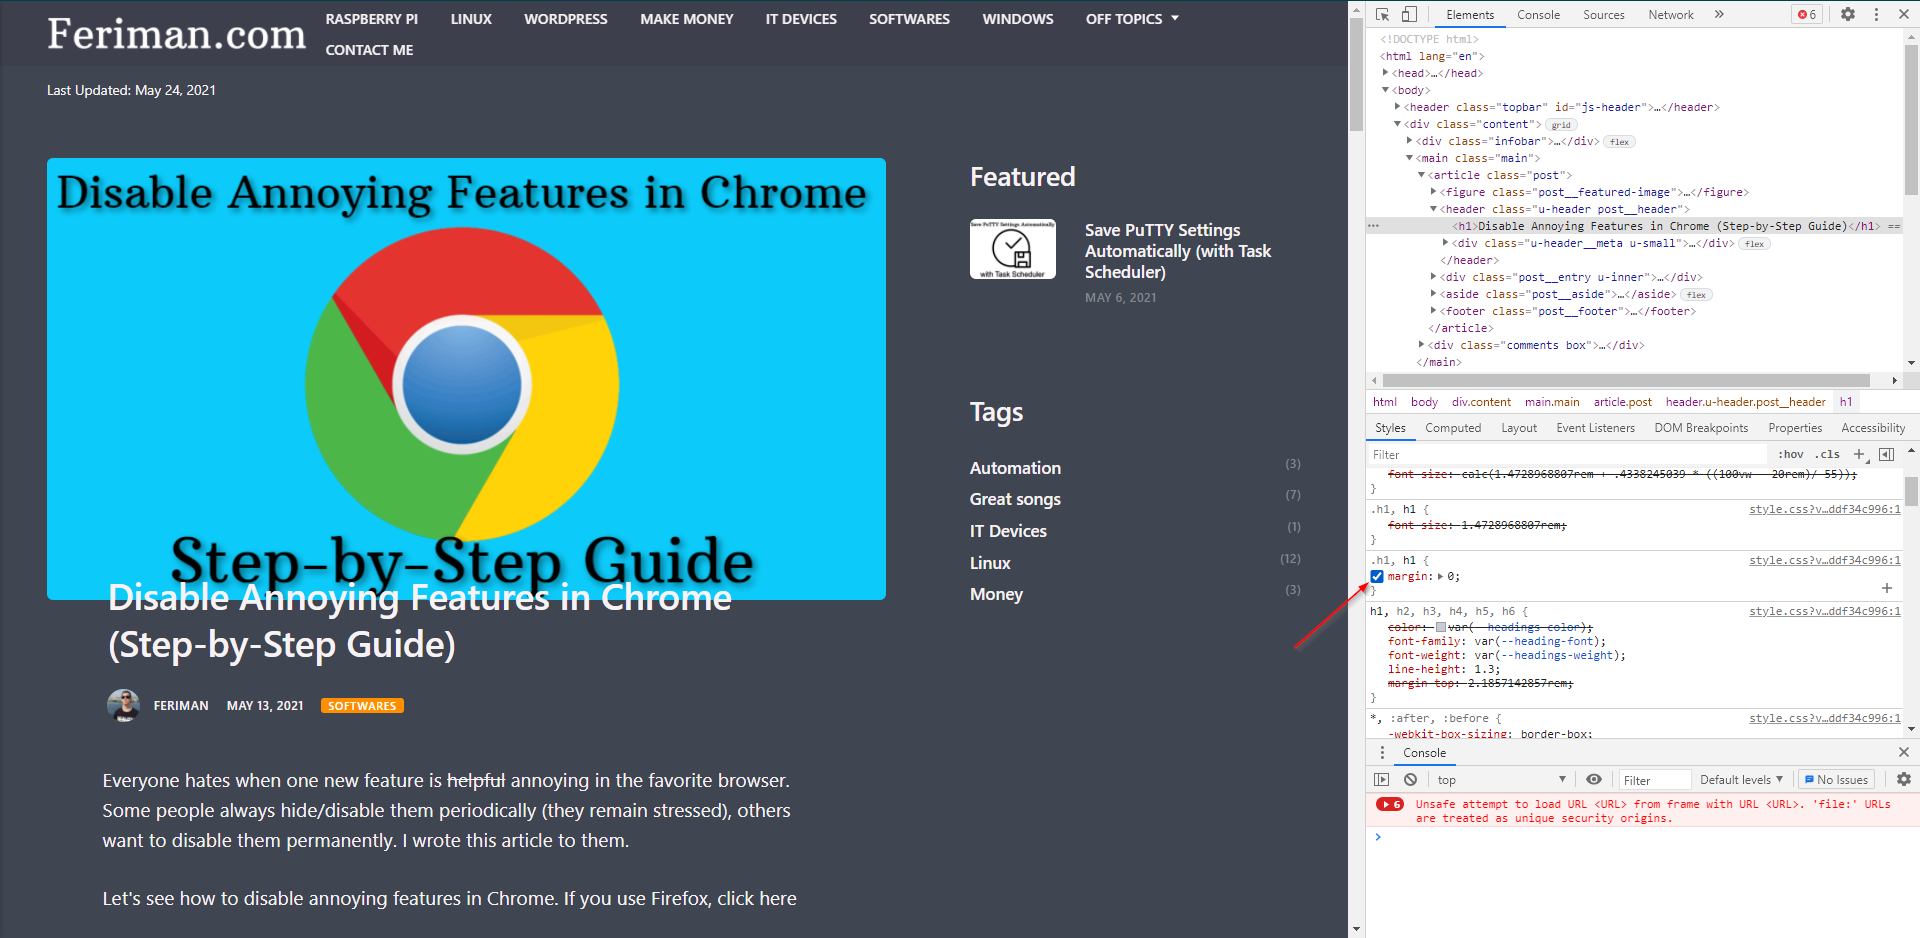Close the console drawer
The height and width of the screenshot is (938, 1920).
[x=1903, y=752]
